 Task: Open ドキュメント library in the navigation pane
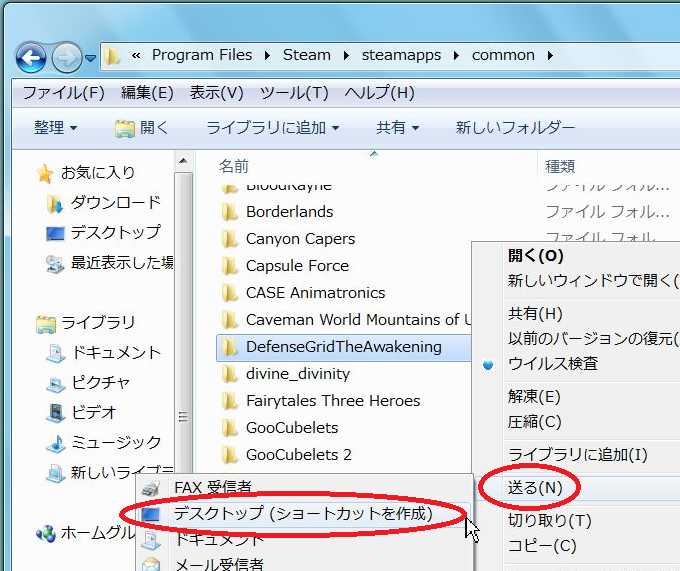click(x=104, y=352)
